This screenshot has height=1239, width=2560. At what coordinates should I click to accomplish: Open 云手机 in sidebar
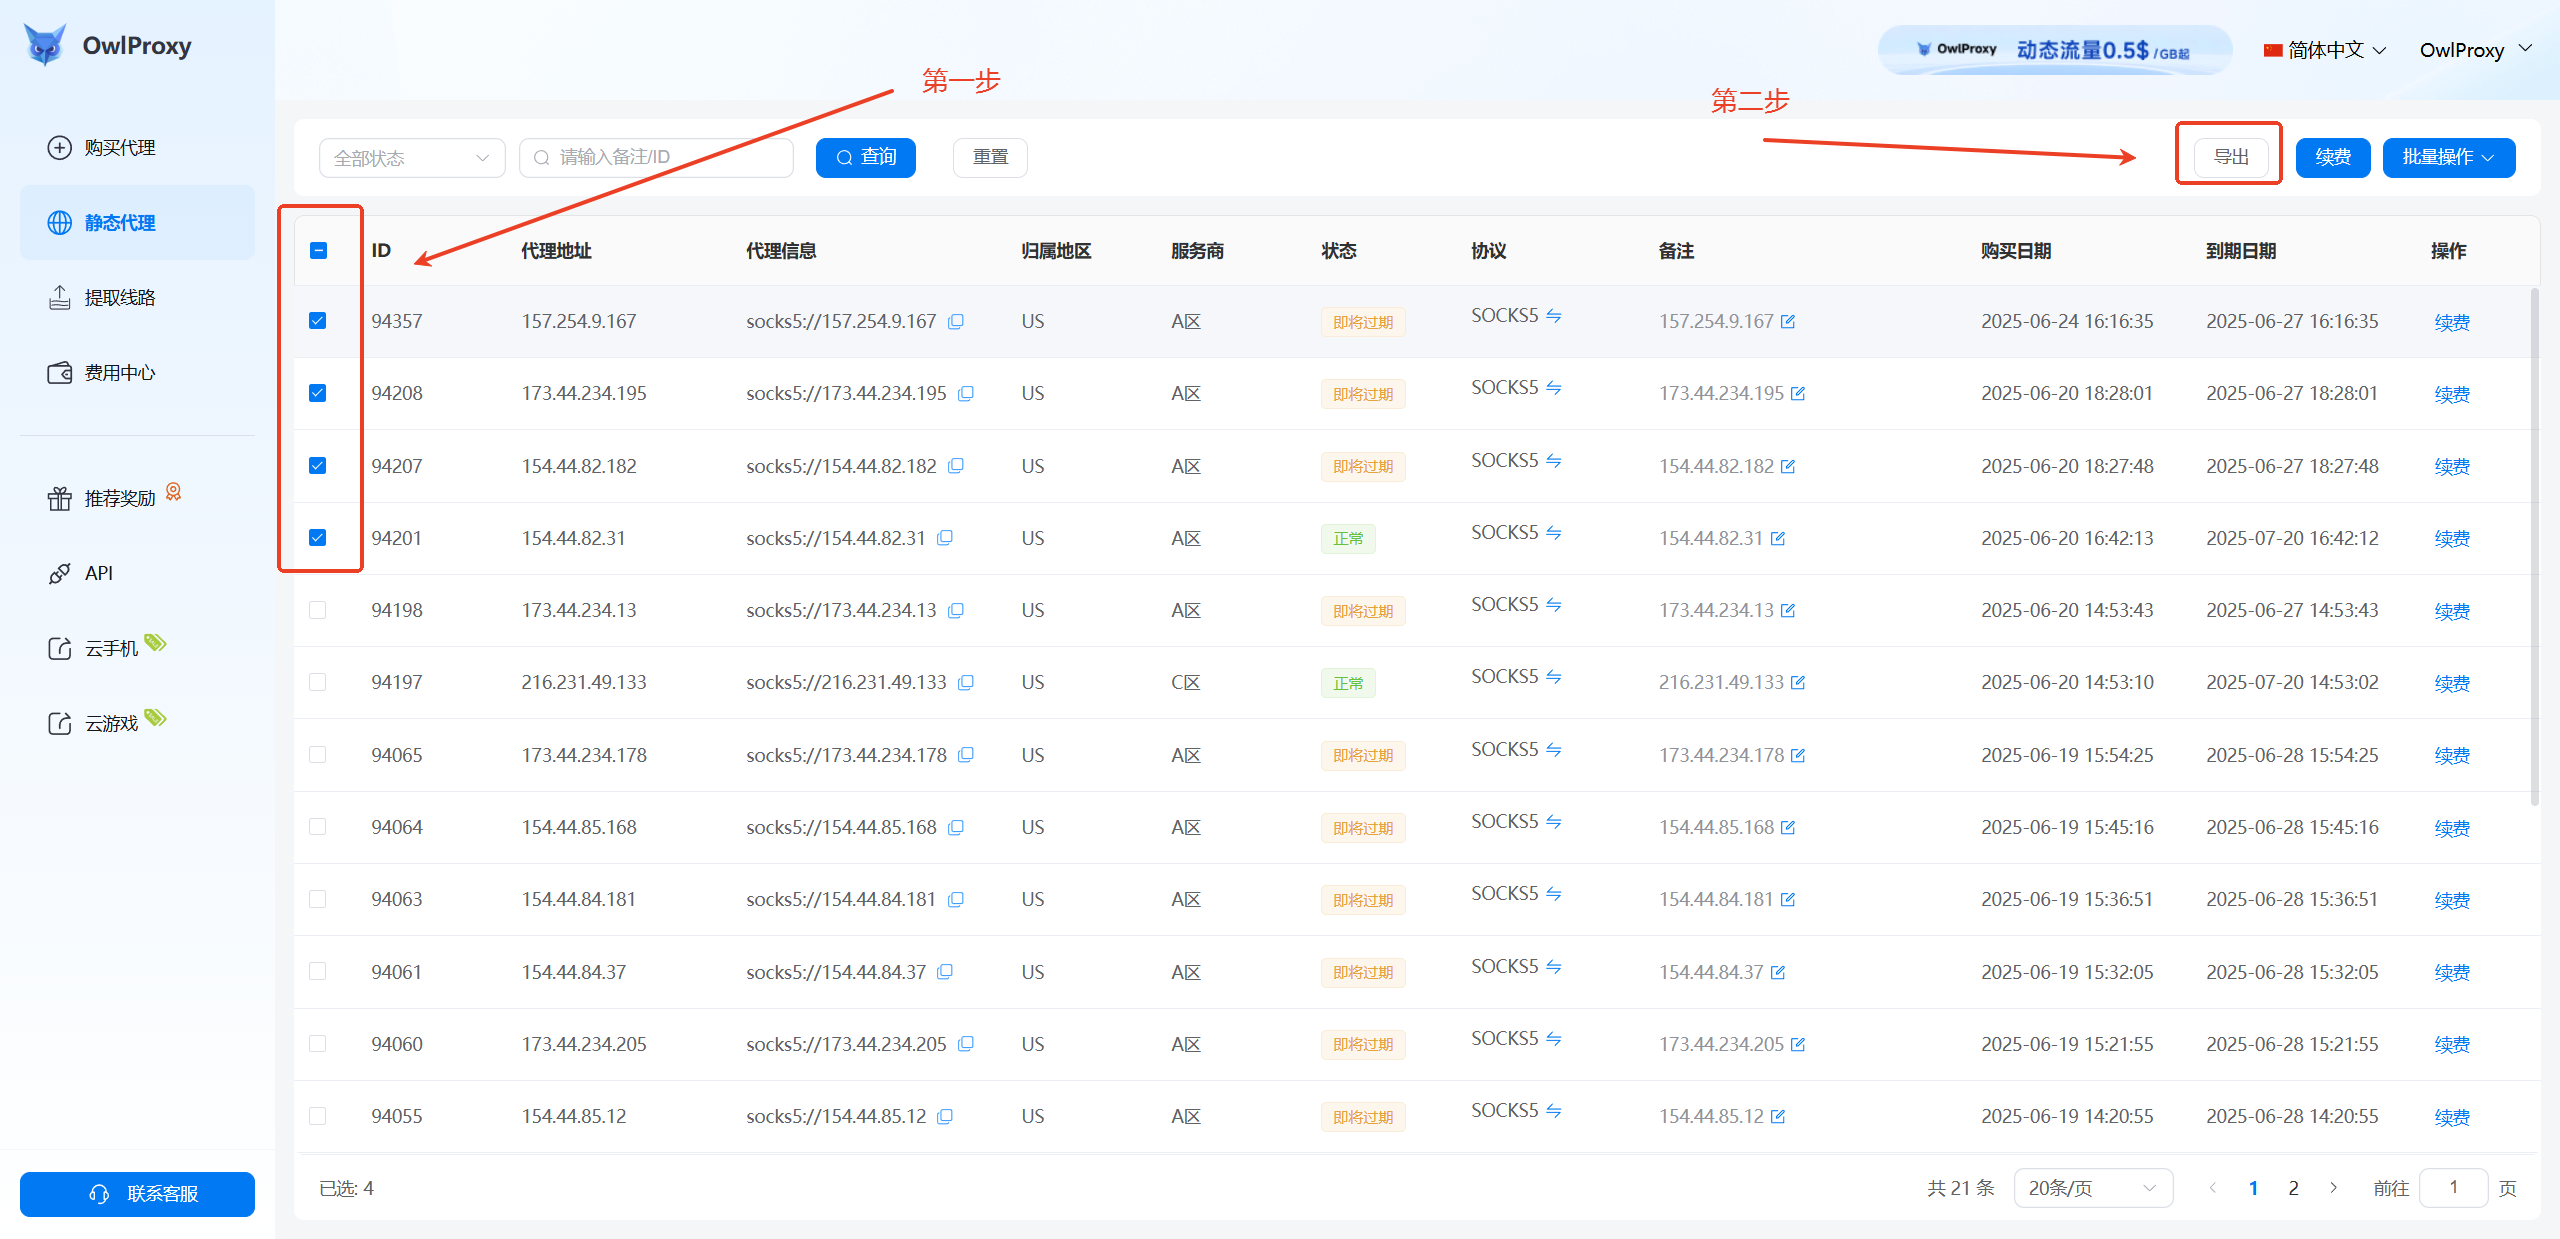[137, 648]
